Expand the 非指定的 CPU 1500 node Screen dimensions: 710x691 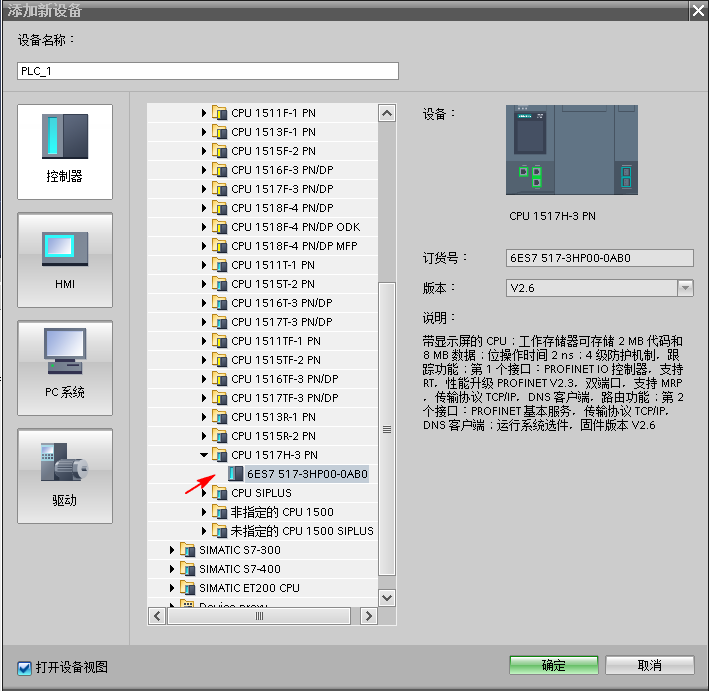(204, 512)
